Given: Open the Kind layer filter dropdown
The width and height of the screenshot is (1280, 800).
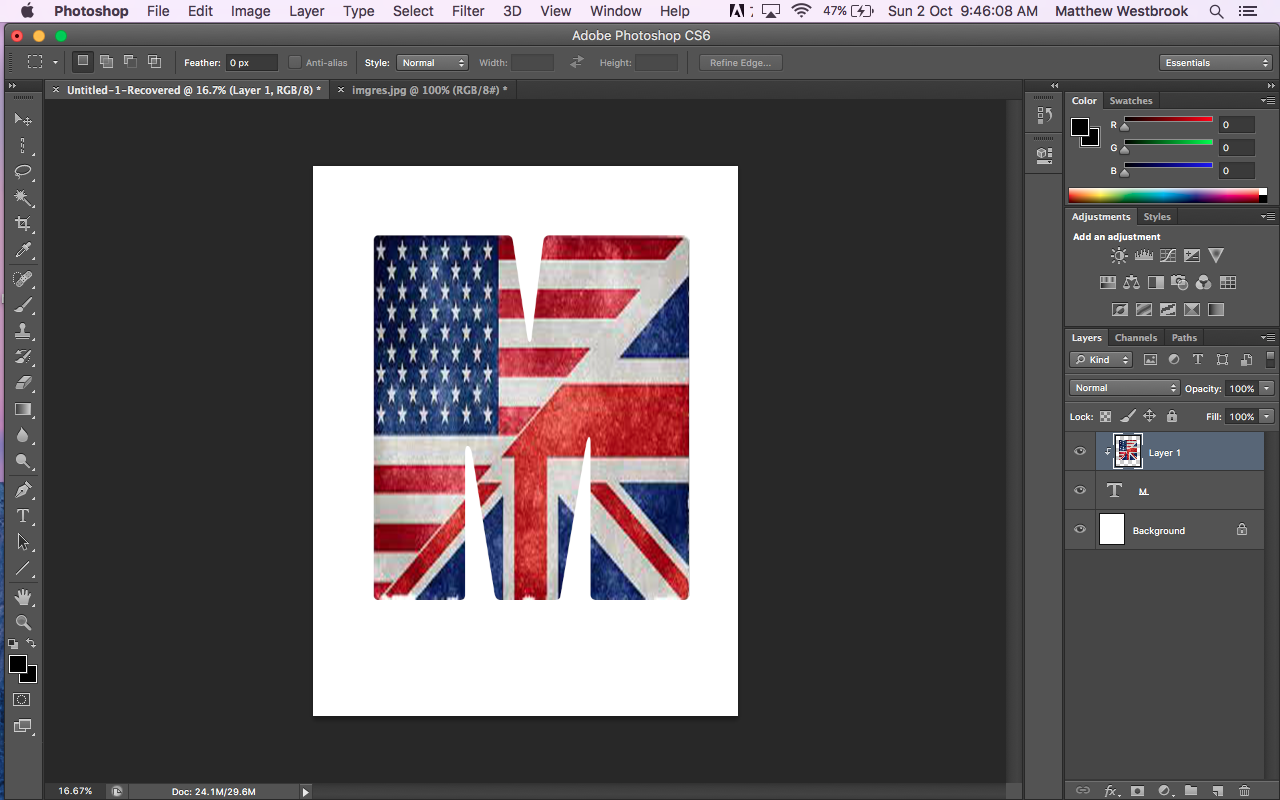Looking at the screenshot, I should (1101, 360).
